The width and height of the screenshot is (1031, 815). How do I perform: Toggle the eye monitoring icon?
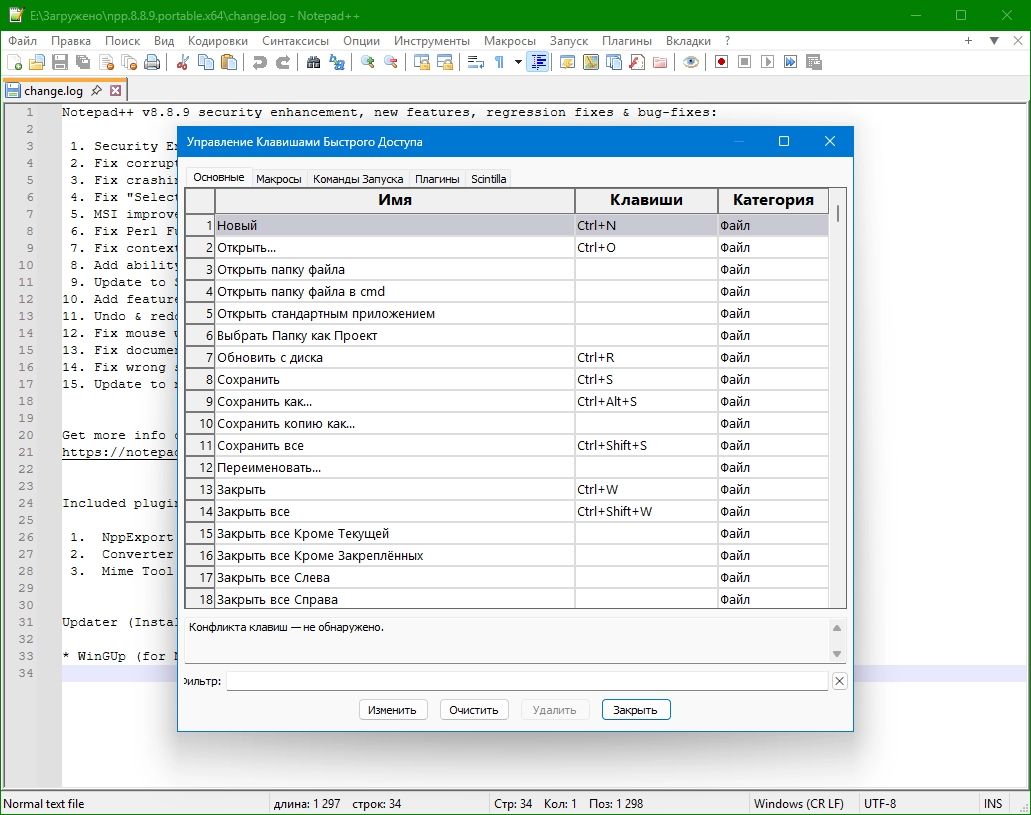point(690,62)
